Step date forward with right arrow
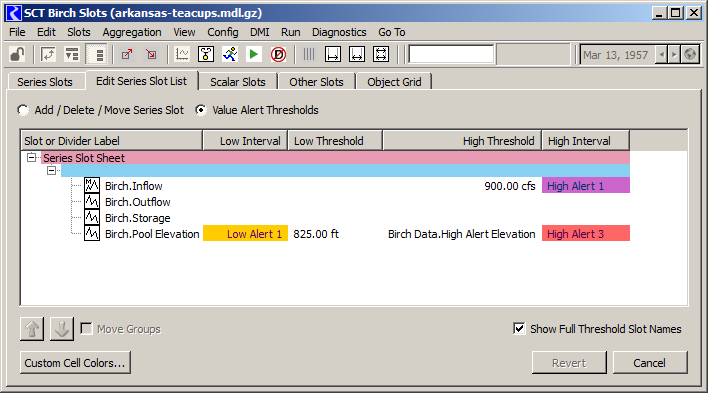 pos(674,55)
